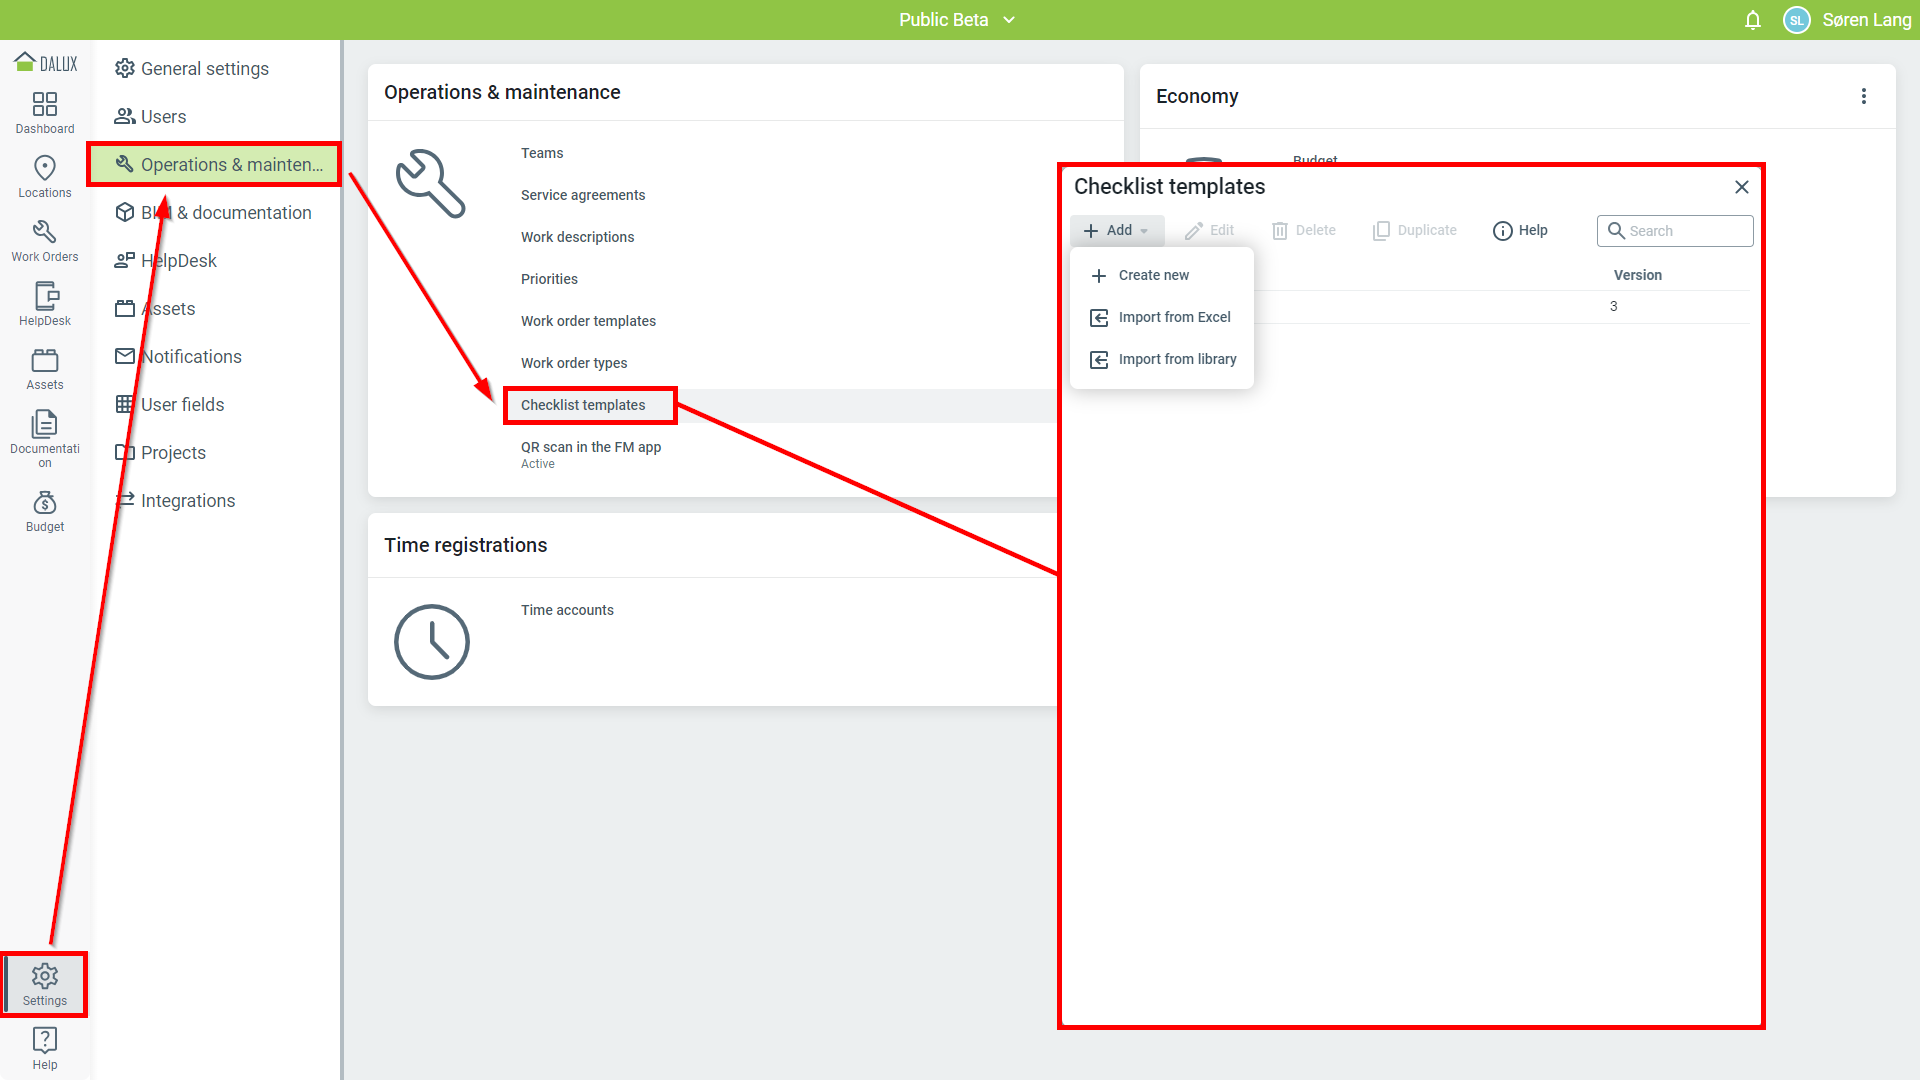Open the Budget sidebar icon
This screenshot has height=1080, width=1920.
tap(45, 511)
